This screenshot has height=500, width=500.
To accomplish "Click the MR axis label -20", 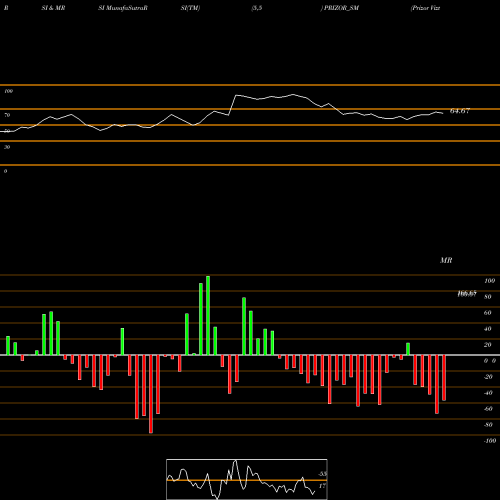I will point(488,377).
